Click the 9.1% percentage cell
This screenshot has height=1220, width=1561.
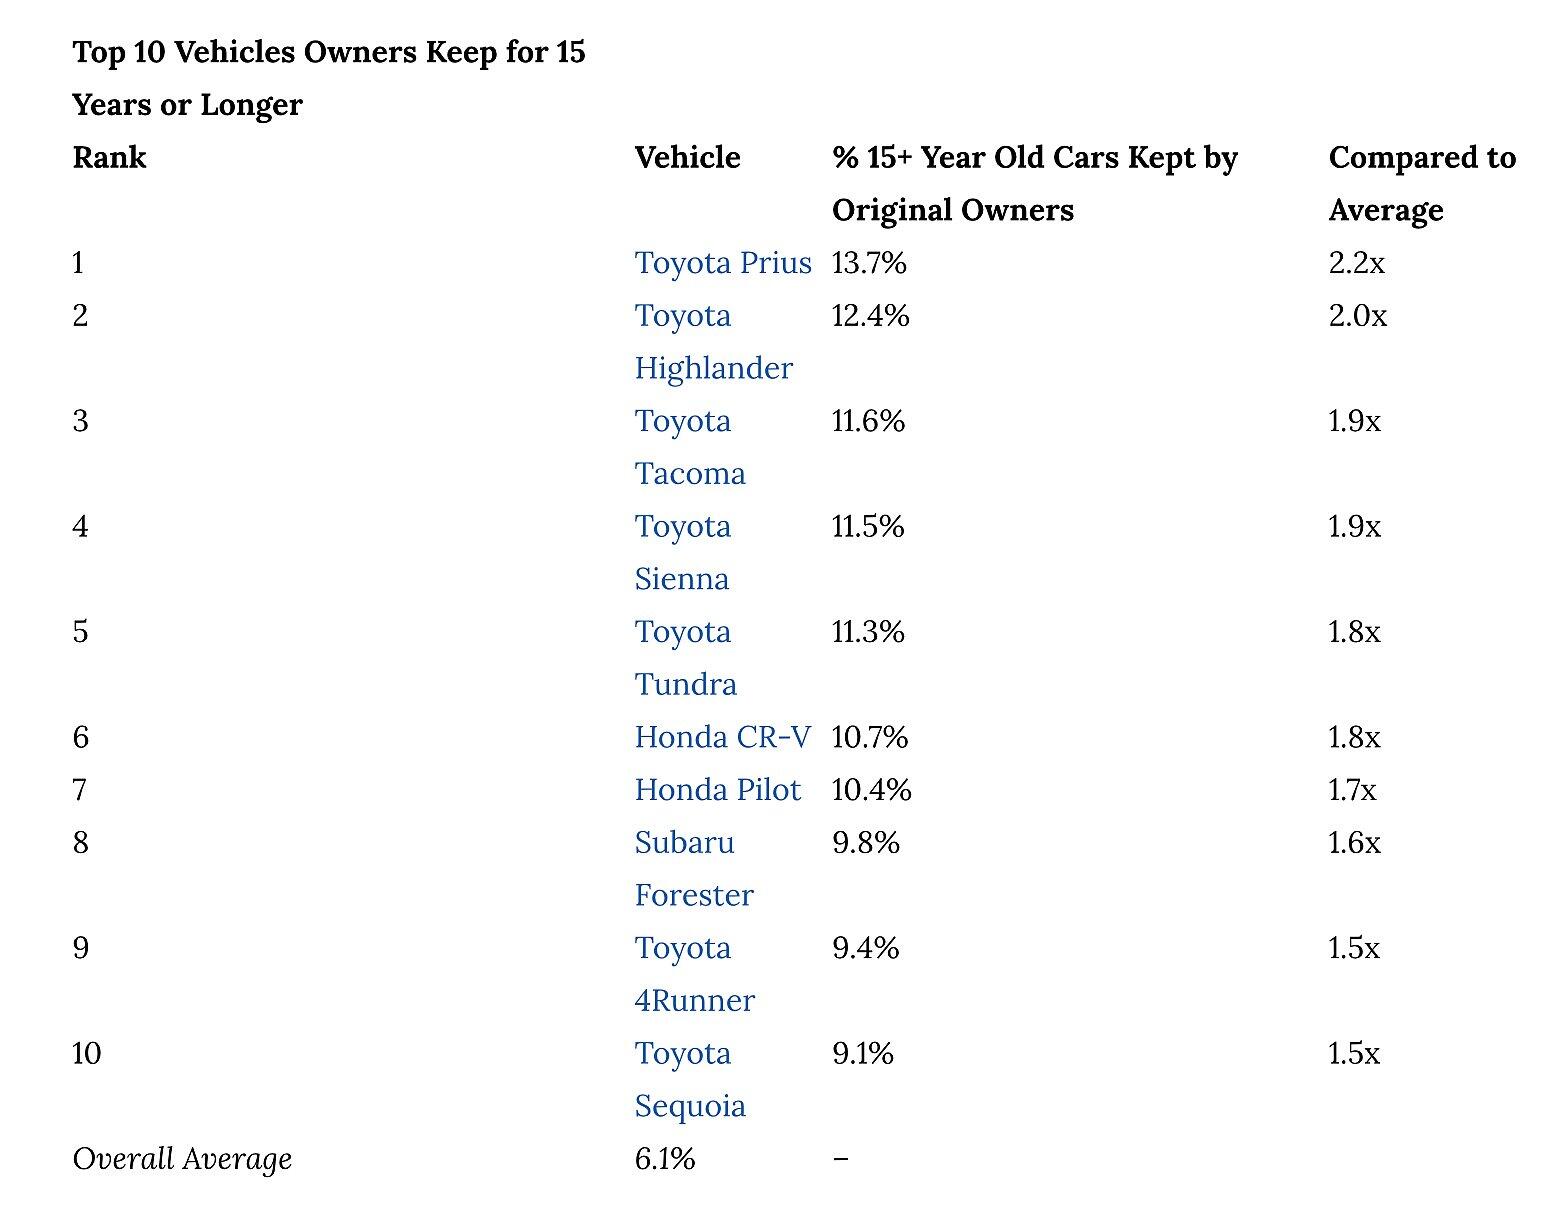click(x=862, y=1054)
